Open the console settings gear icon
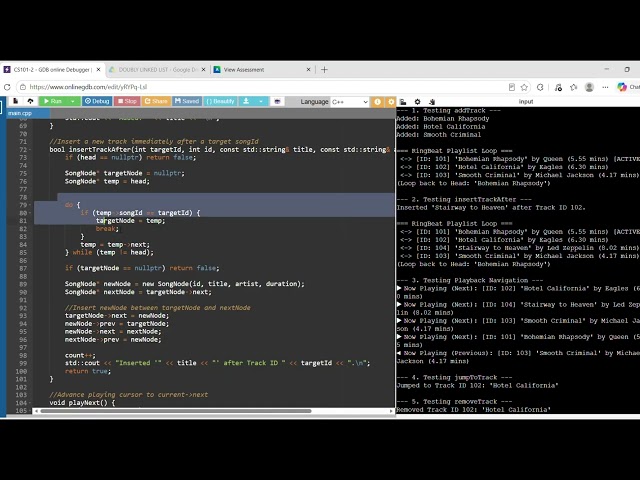640x480 pixels. (417, 102)
